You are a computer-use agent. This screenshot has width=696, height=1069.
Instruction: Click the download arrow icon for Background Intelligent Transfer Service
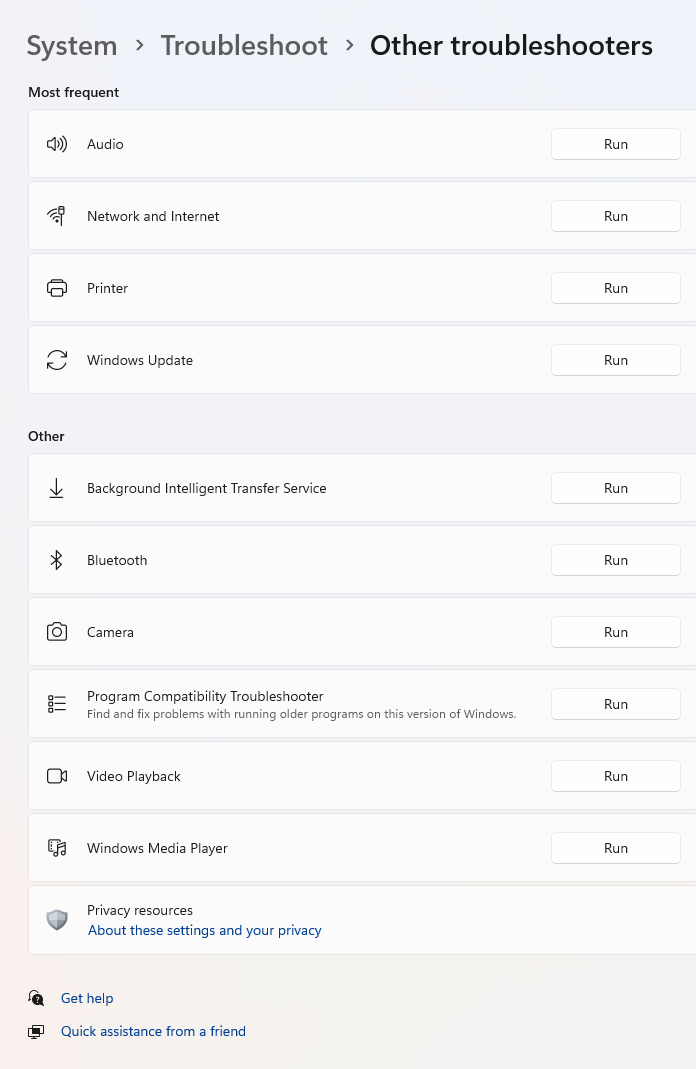point(57,488)
